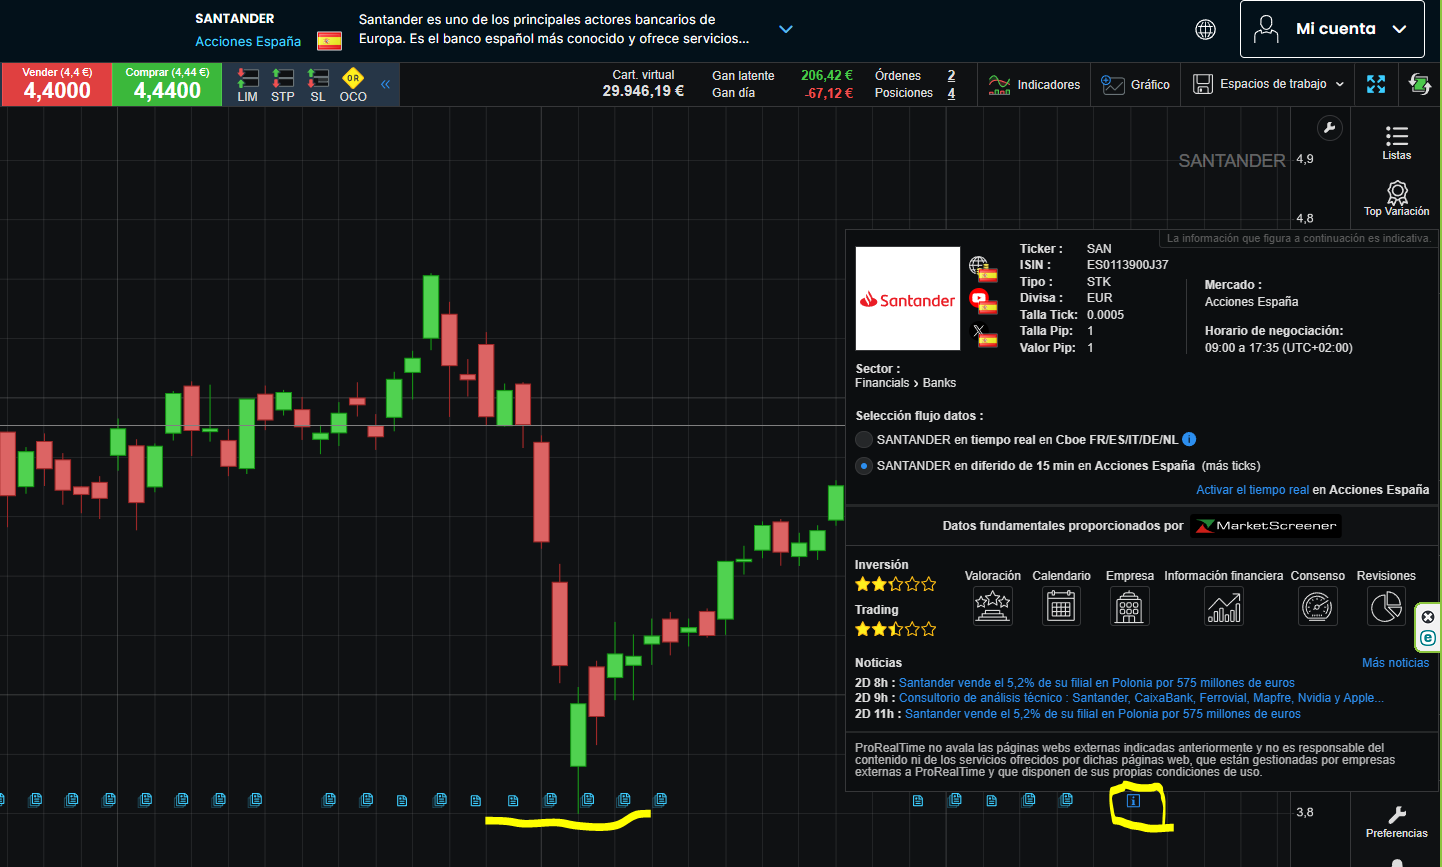Collapse order toolbar with double chevron
Image resolution: width=1442 pixels, height=867 pixels.
pos(385,84)
